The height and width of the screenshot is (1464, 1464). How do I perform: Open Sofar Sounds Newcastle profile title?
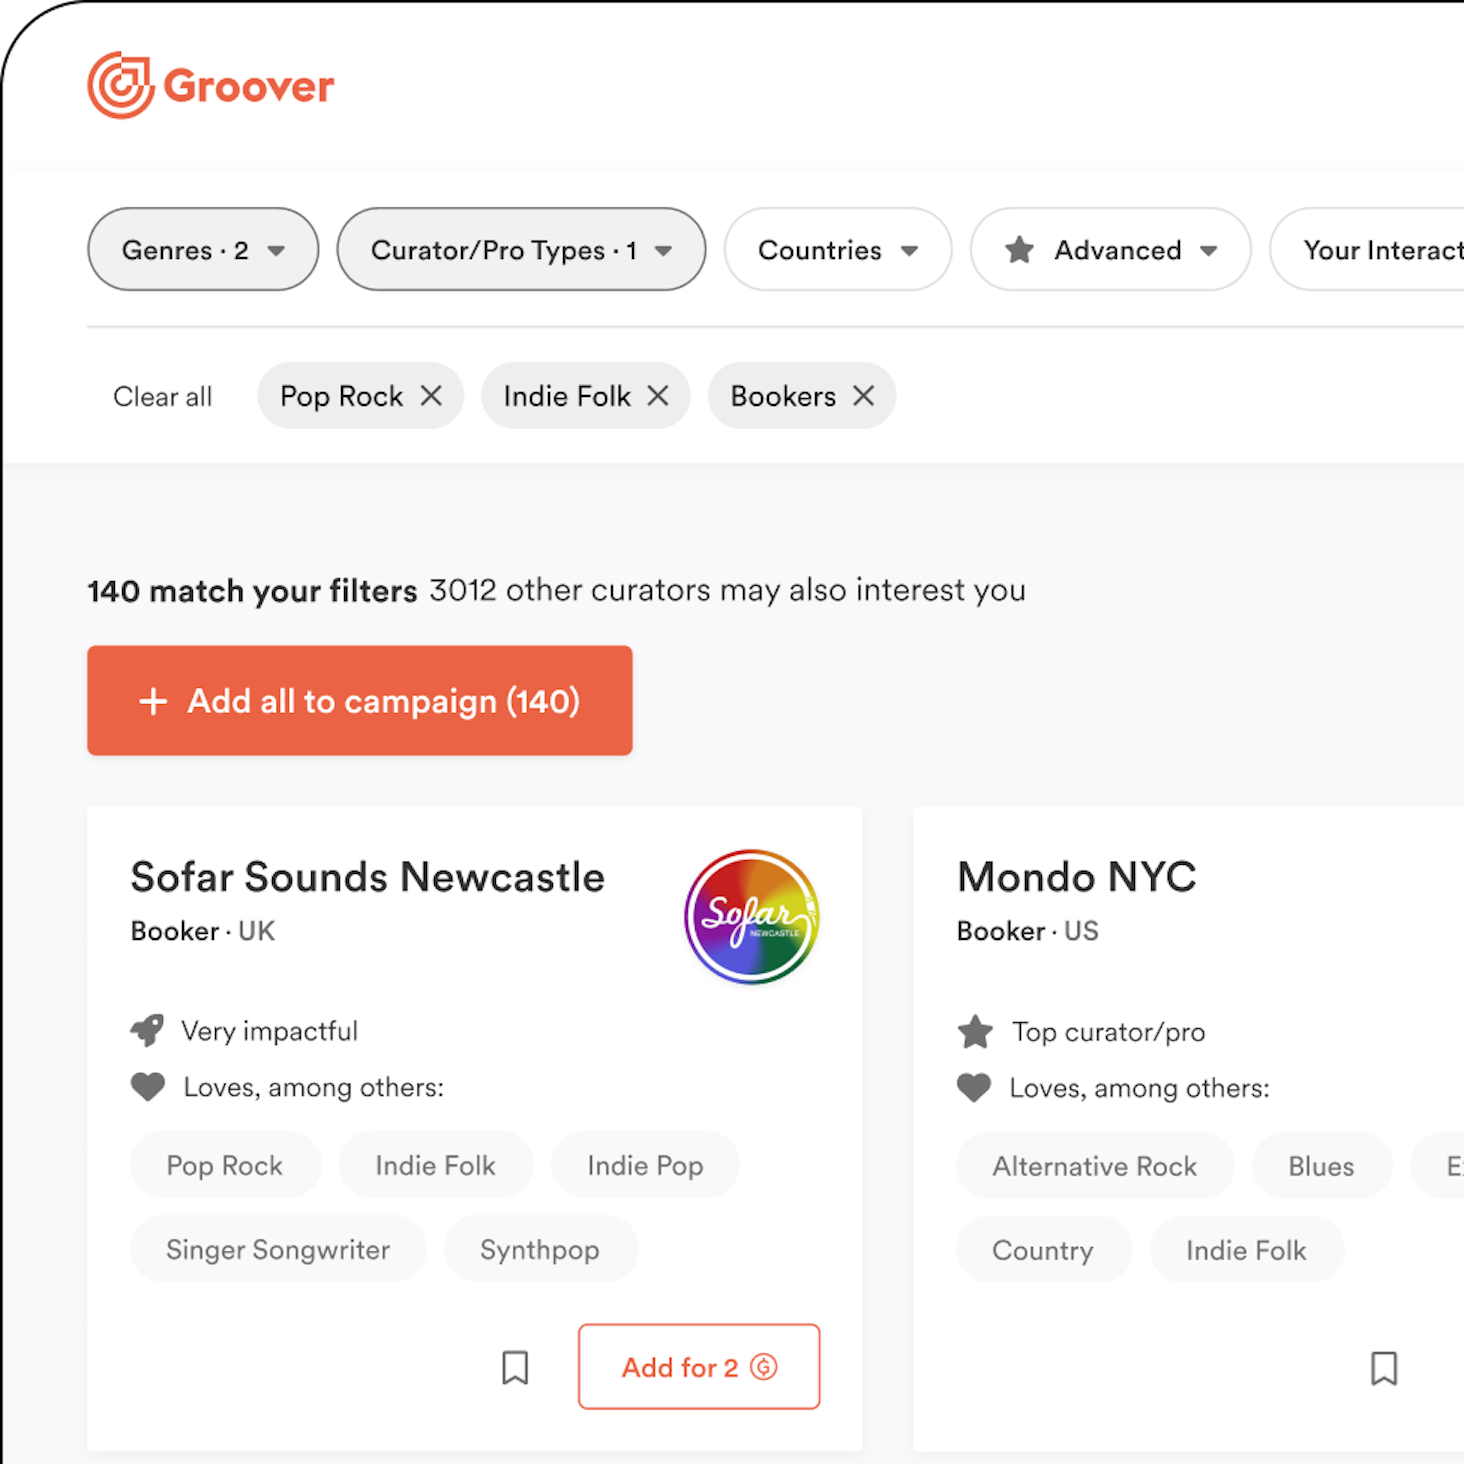(368, 877)
